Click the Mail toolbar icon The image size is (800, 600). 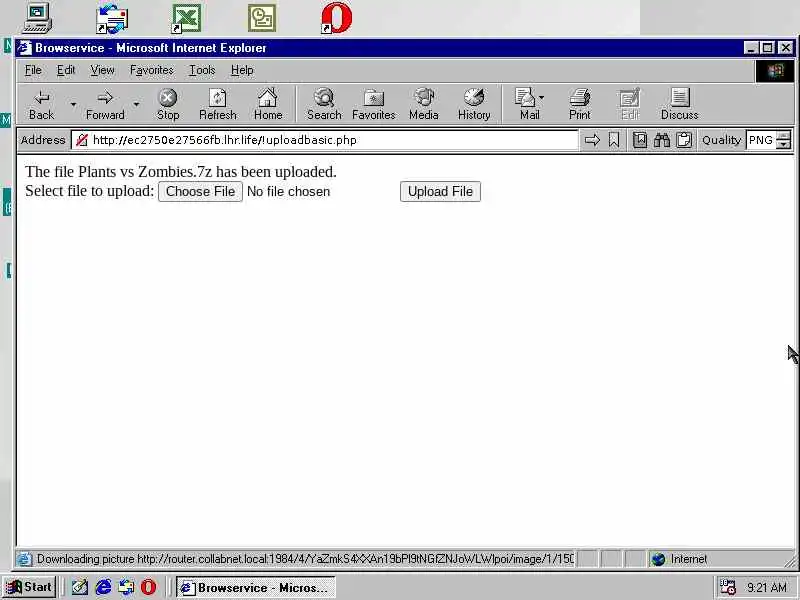tap(526, 105)
